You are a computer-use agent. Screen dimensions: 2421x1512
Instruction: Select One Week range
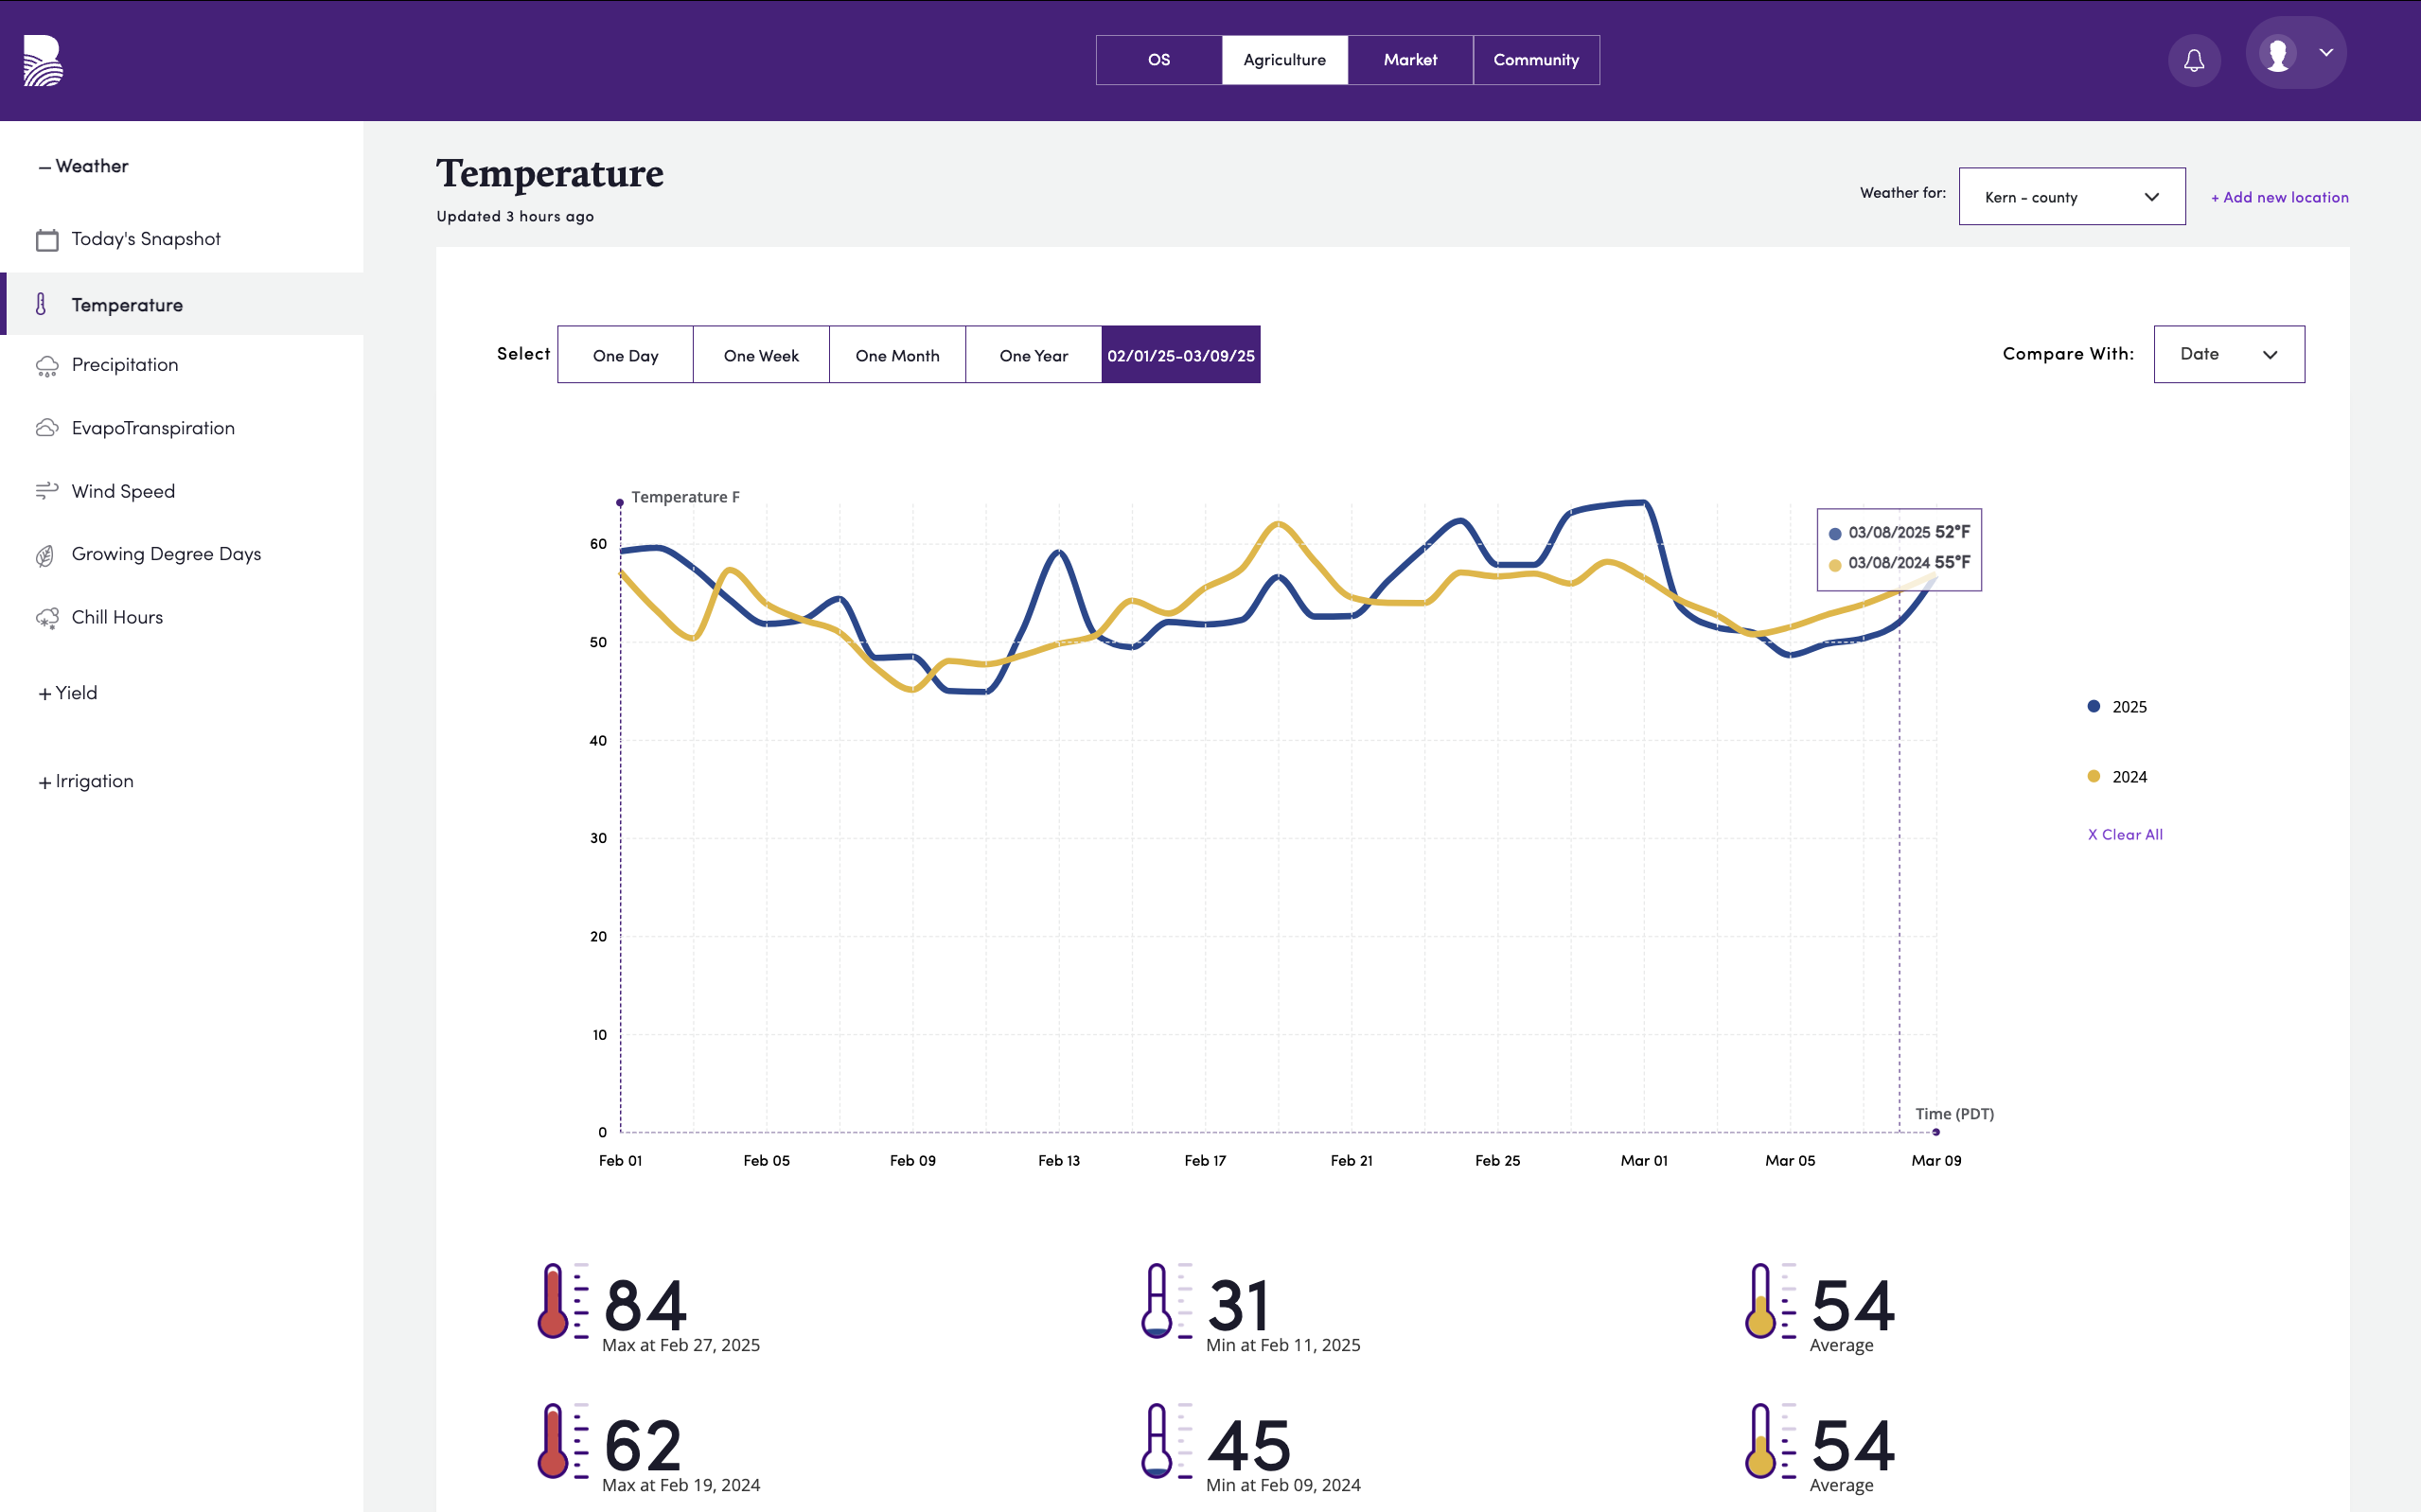point(761,355)
